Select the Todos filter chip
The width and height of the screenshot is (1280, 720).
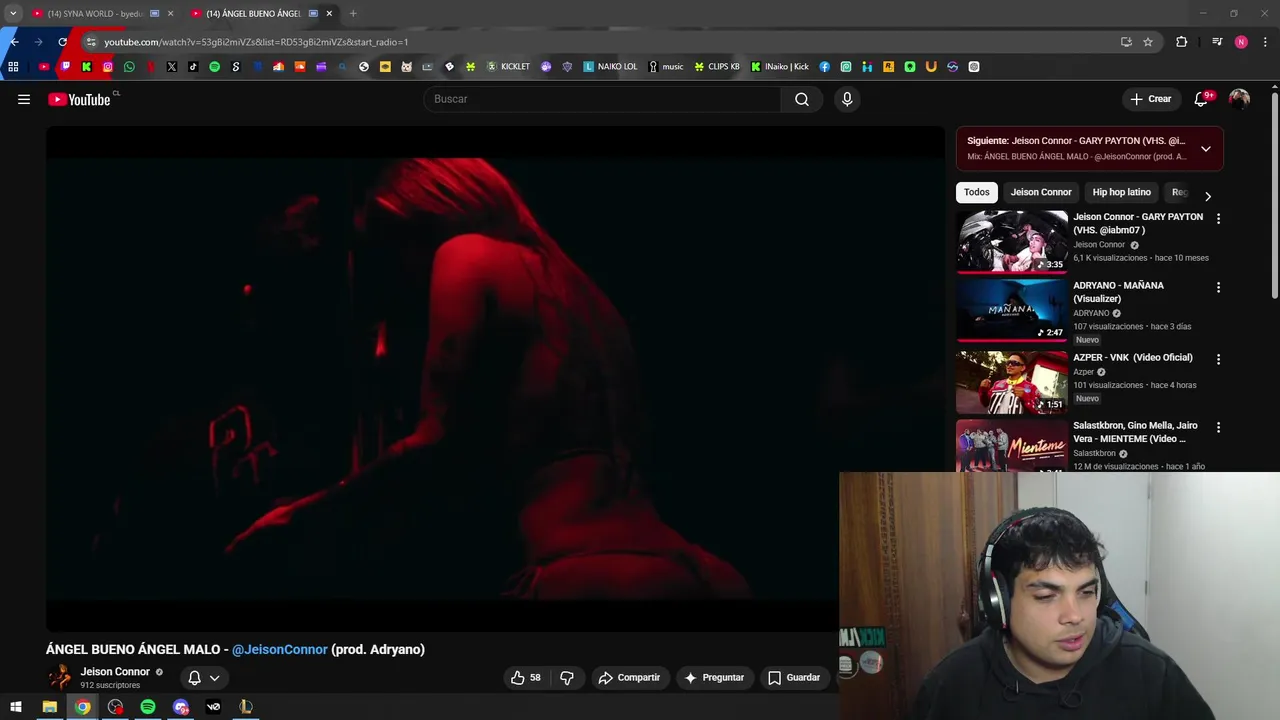[x=977, y=192]
